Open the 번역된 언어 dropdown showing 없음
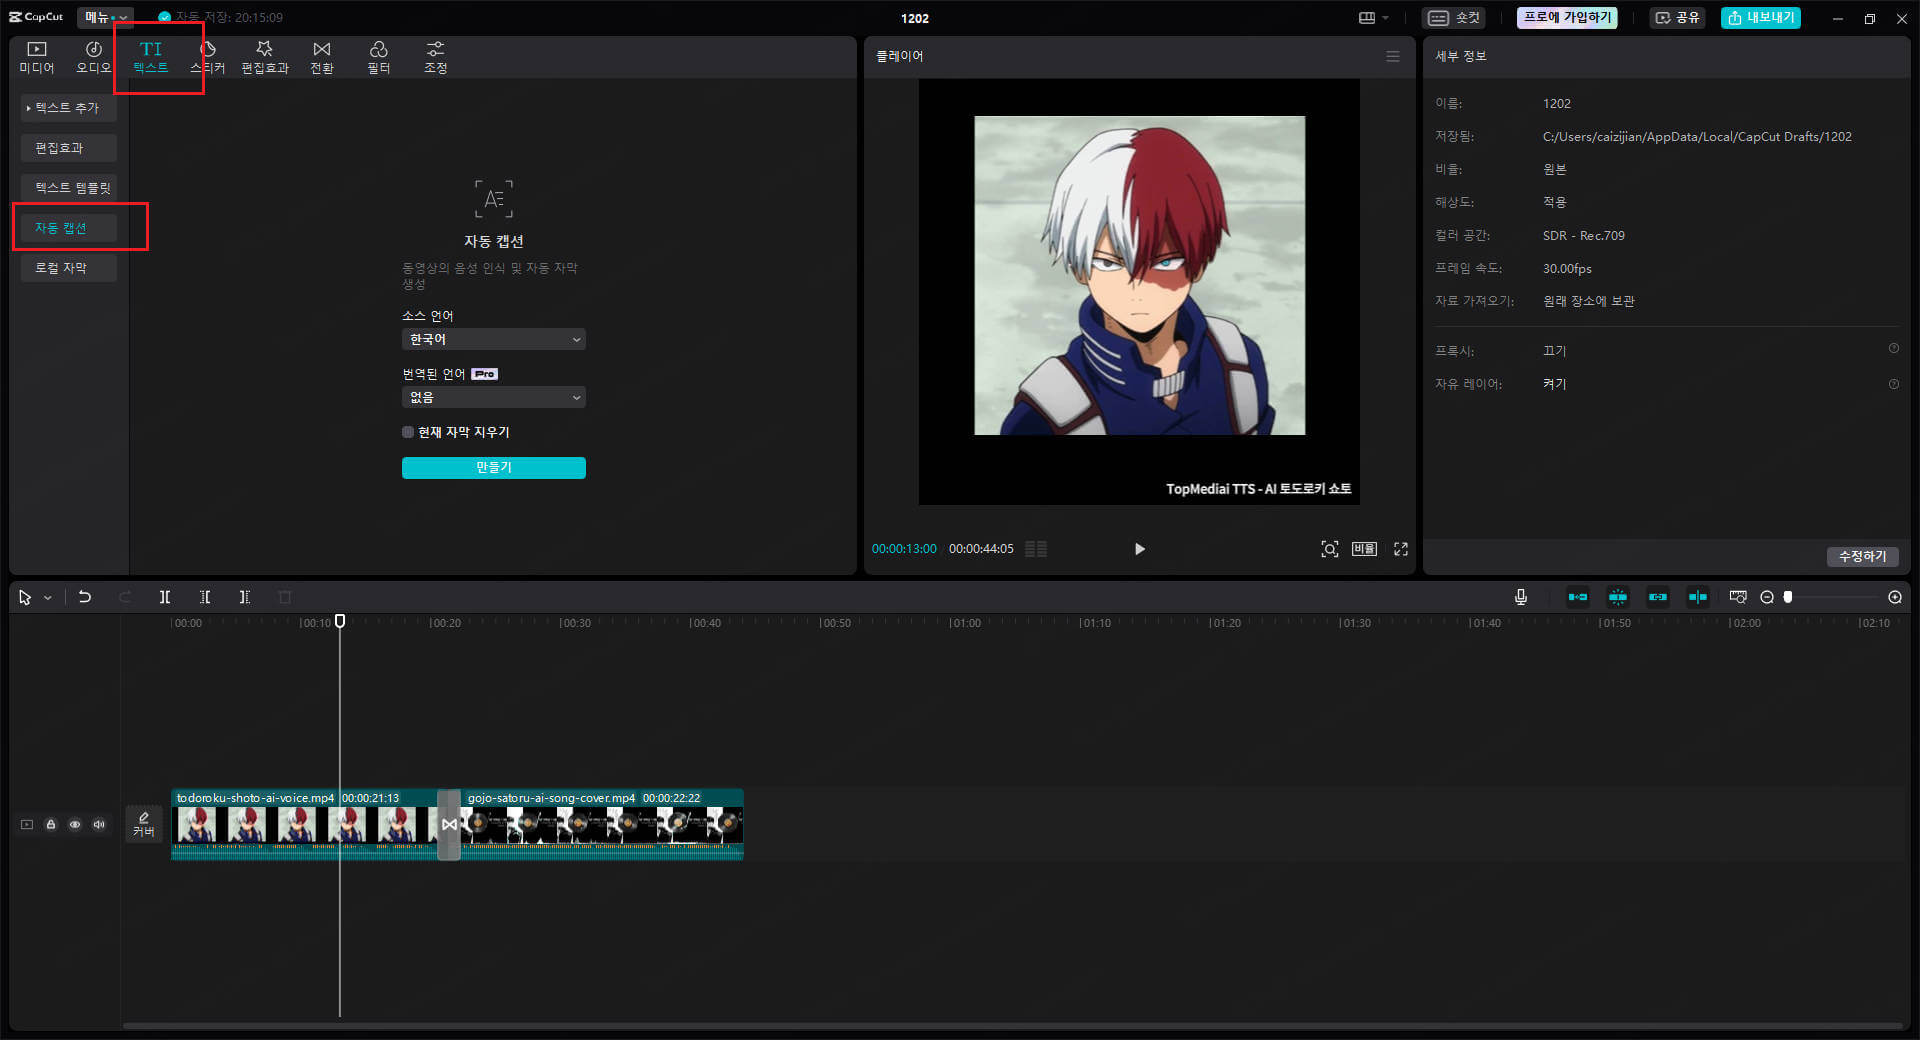The width and height of the screenshot is (1920, 1040). (x=494, y=397)
